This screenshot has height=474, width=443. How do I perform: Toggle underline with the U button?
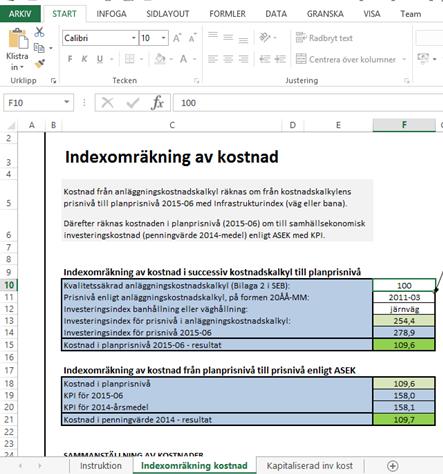click(x=100, y=59)
